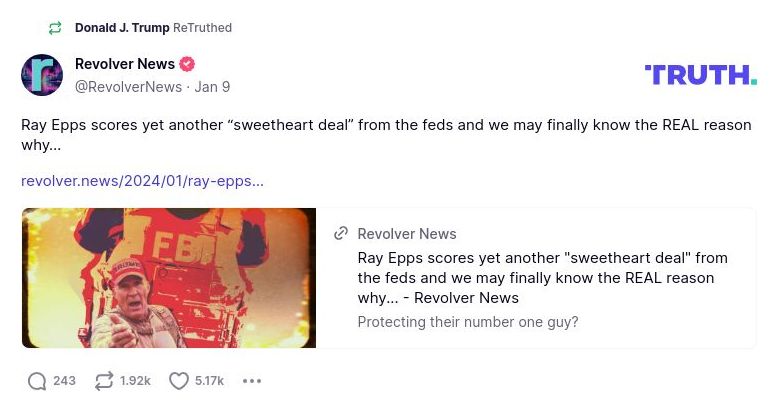Click the ReTruth arrows icon below post
This screenshot has height=411, width=778.
coord(103,381)
